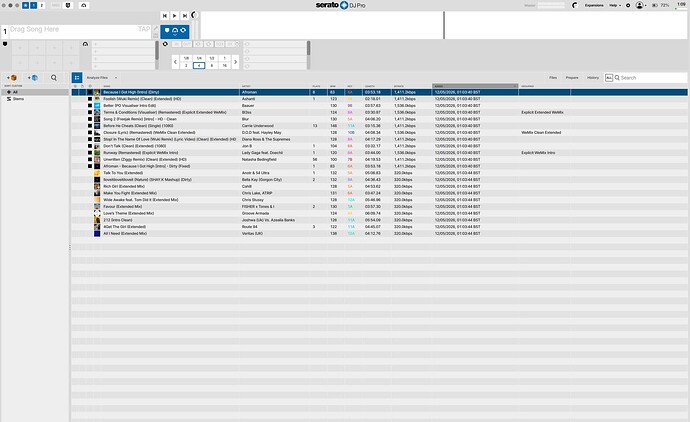Screen dimensions: 690x422
Task: Shift loop sizes left with arrow
Action: pos(175,62)
